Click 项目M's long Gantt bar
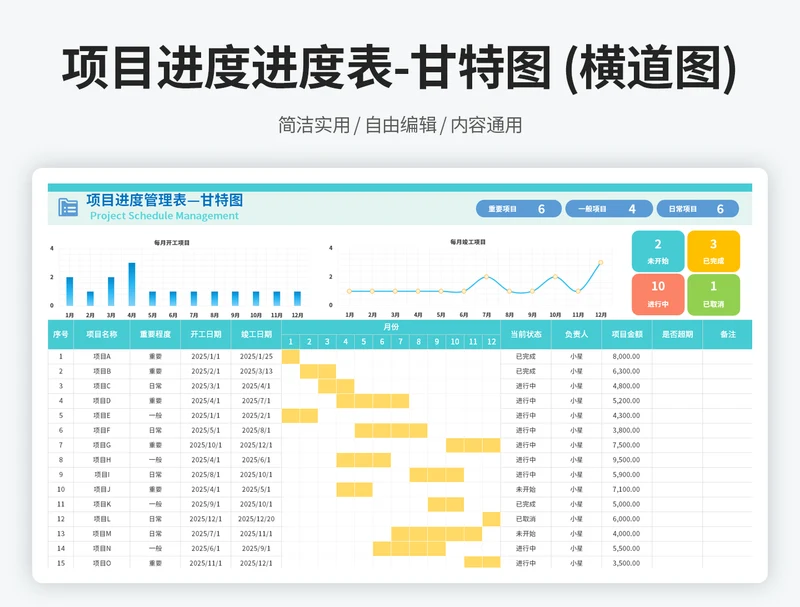The width and height of the screenshot is (800, 607). click(437, 534)
